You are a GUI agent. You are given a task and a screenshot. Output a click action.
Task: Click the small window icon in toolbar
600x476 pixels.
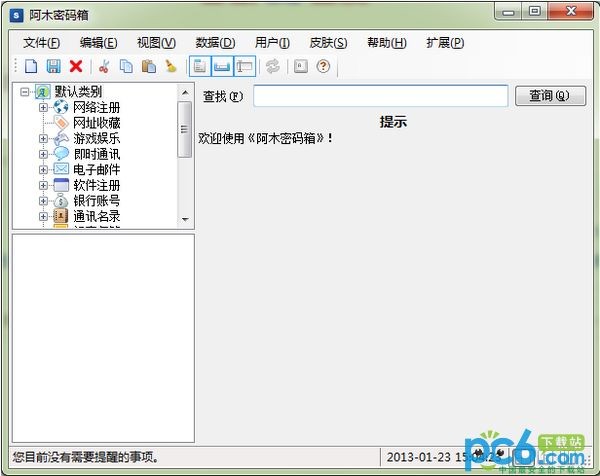click(x=301, y=66)
